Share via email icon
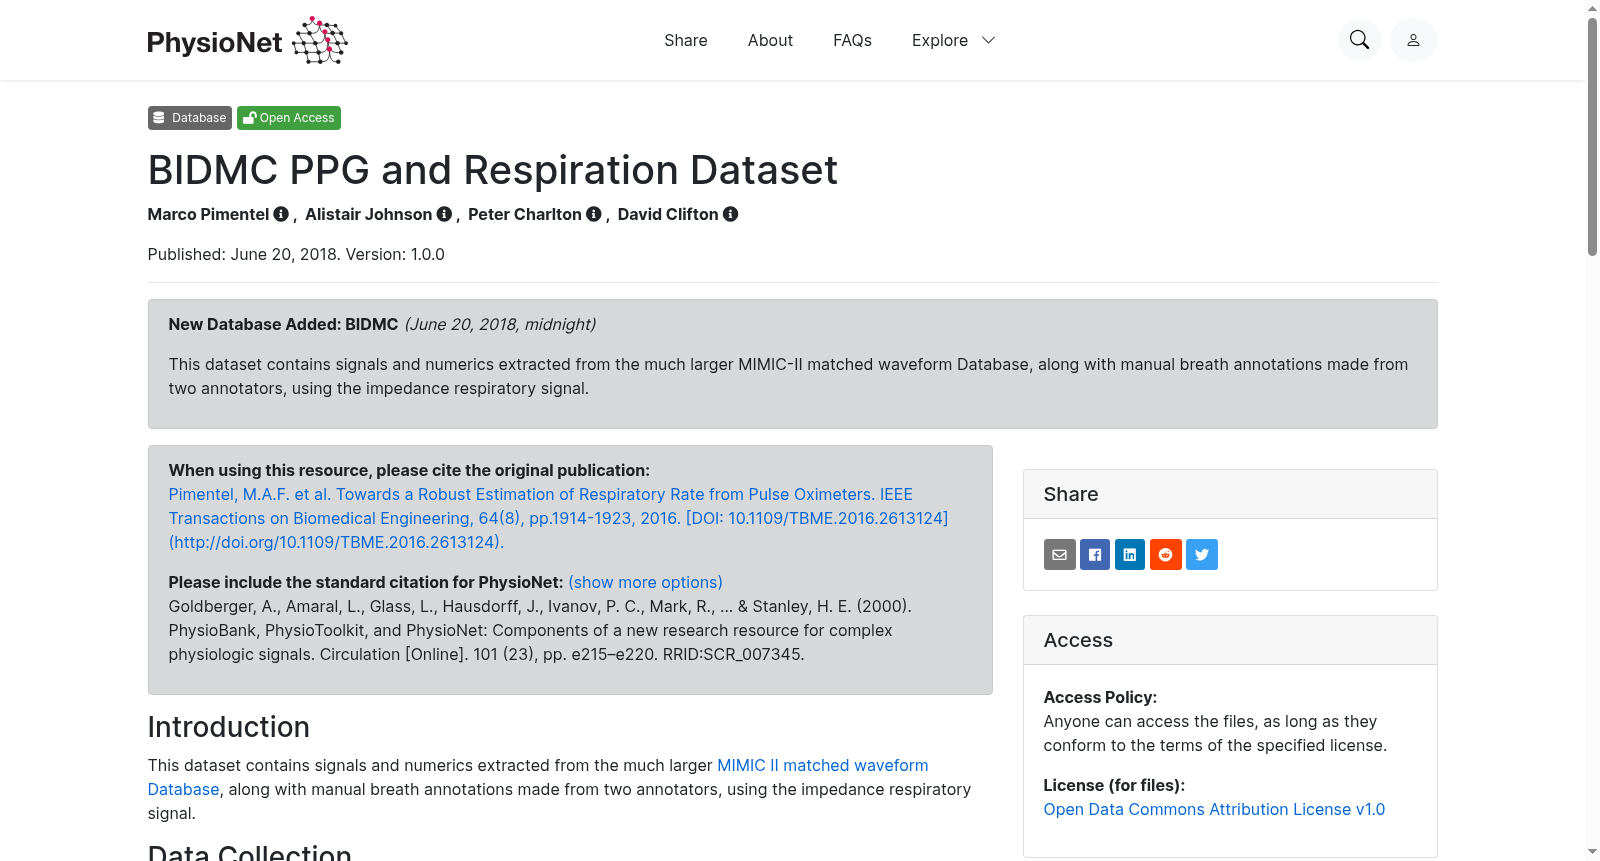Image resolution: width=1600 pixels, height=861 pixels. click(x=1060, y=554)
